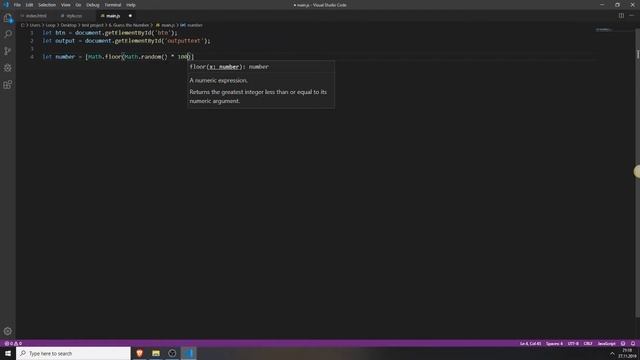The width and height of the screenshot is (640, 360).
Task: Click 'A numeric expression.' in the tooltip
Action: click(218, 80)
